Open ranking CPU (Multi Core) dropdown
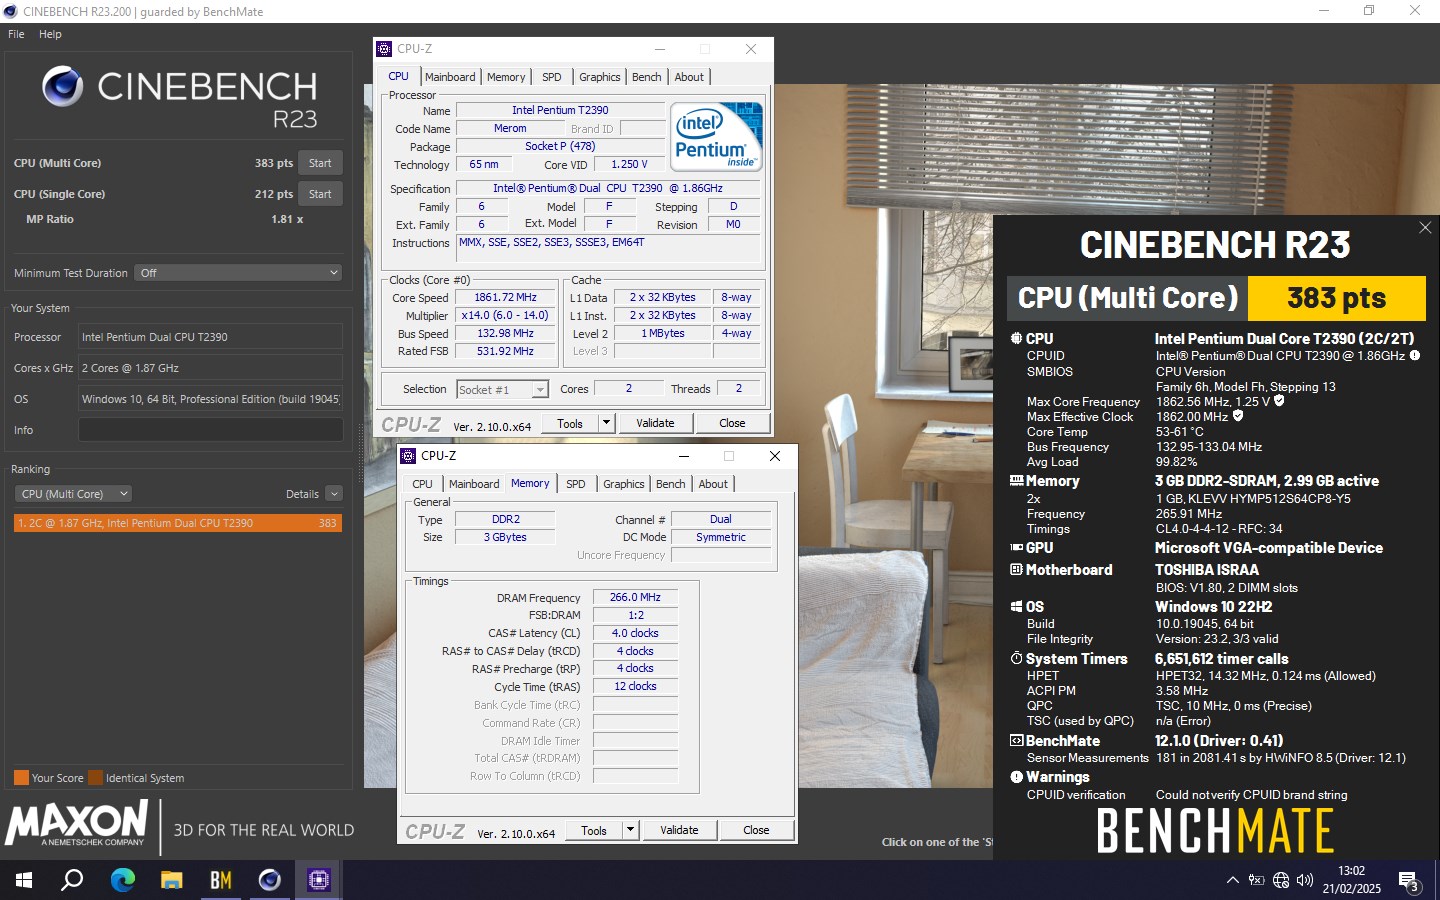 coord(73,494)
